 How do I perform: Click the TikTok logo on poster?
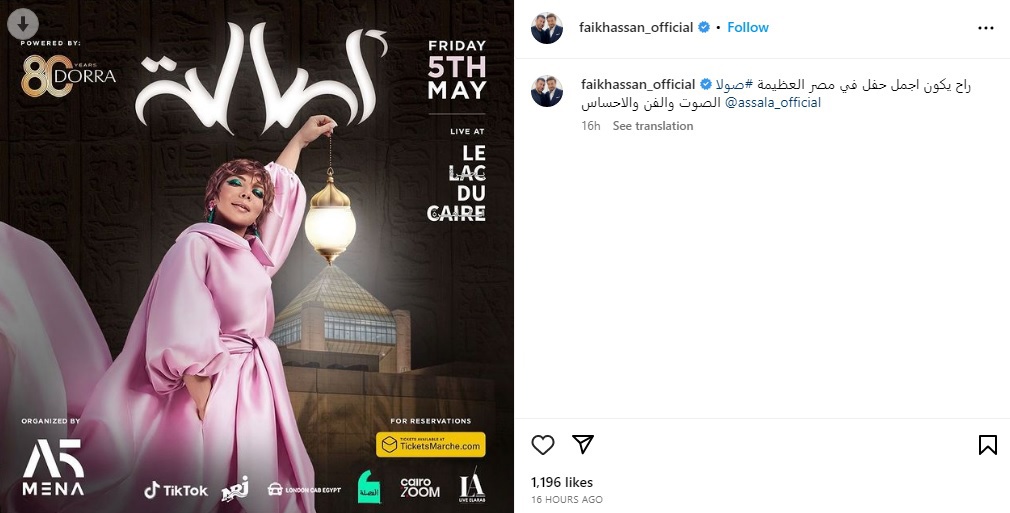click(x=176, y=490)
